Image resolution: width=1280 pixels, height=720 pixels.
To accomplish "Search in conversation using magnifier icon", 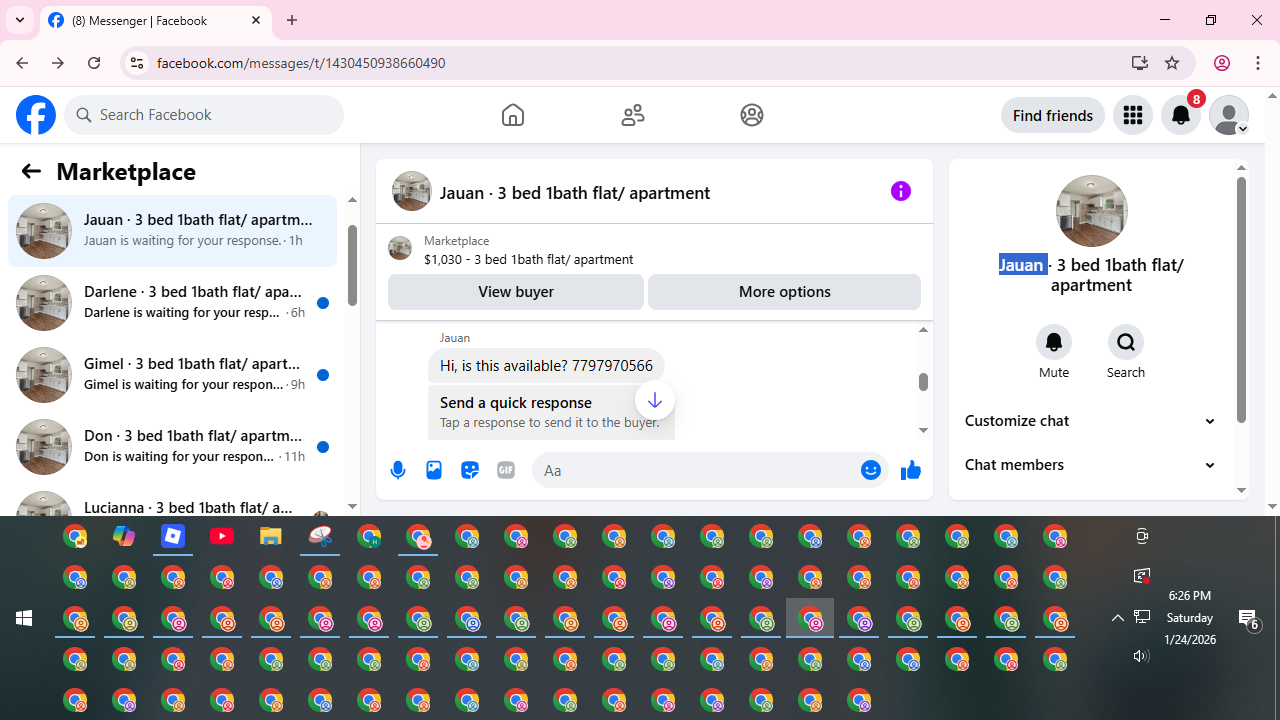I will 1126,342.
